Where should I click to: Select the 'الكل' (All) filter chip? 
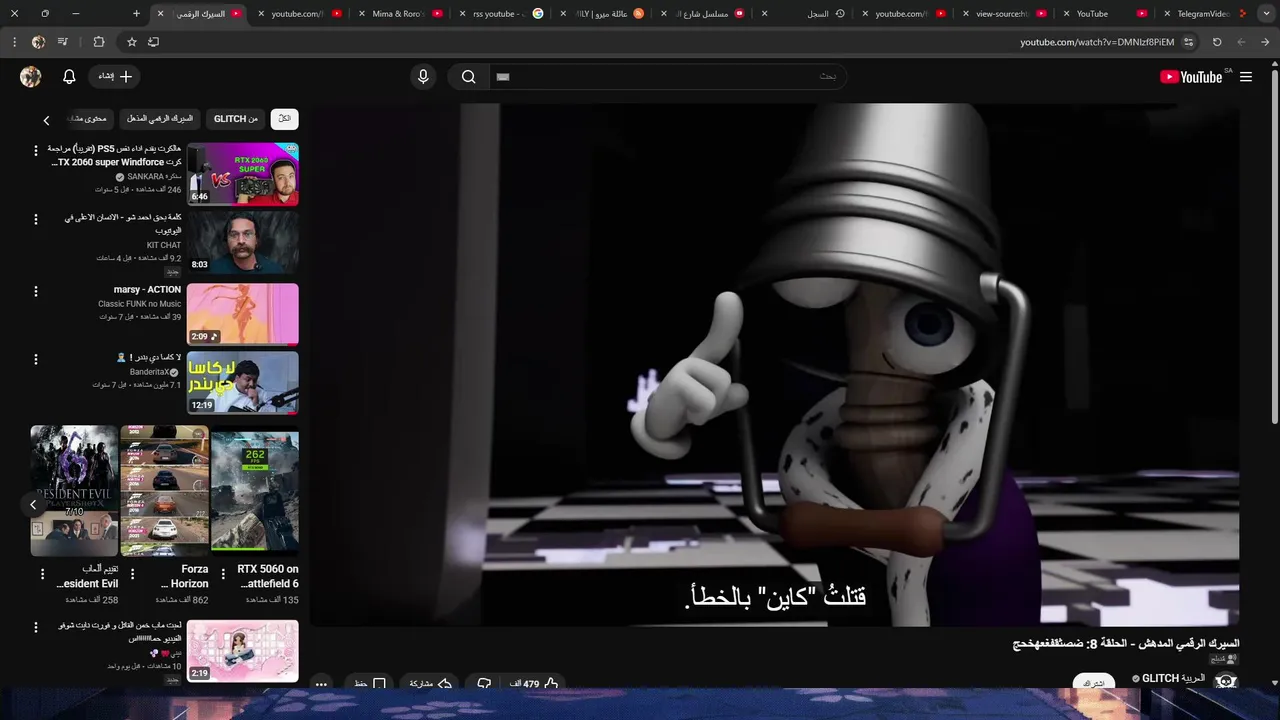tap(284, 119)
